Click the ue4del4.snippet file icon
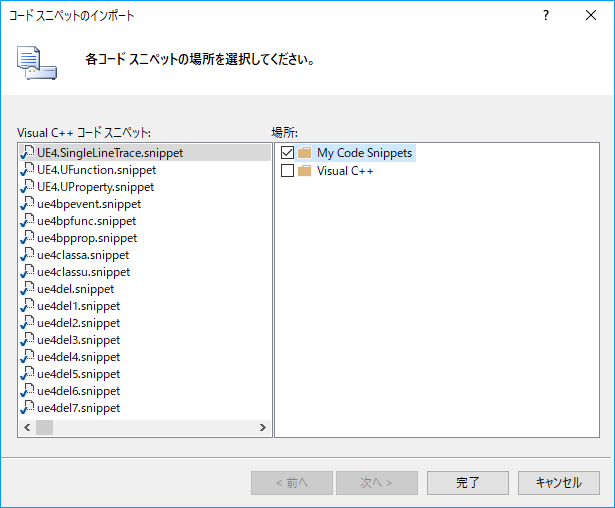The image size is (615, 508). coord(27,357)
